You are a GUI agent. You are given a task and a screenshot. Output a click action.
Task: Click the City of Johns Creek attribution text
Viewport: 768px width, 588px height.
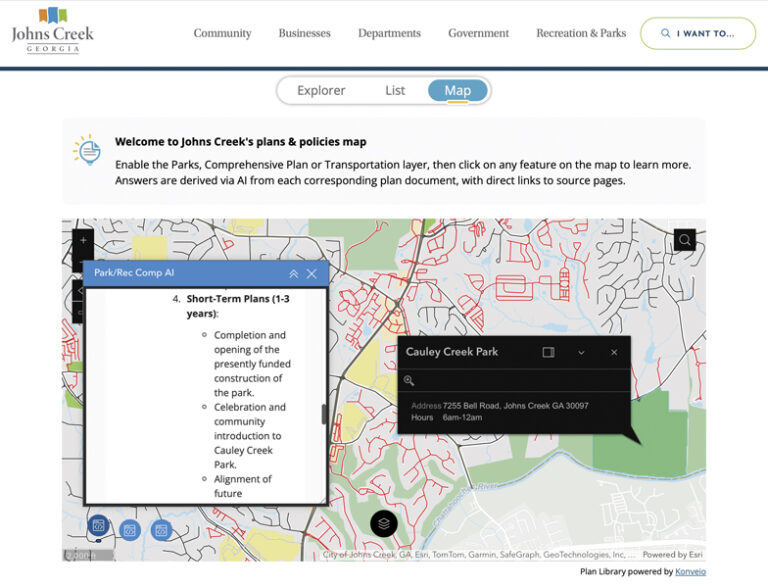pyautogui.click(x=480, y=555)
